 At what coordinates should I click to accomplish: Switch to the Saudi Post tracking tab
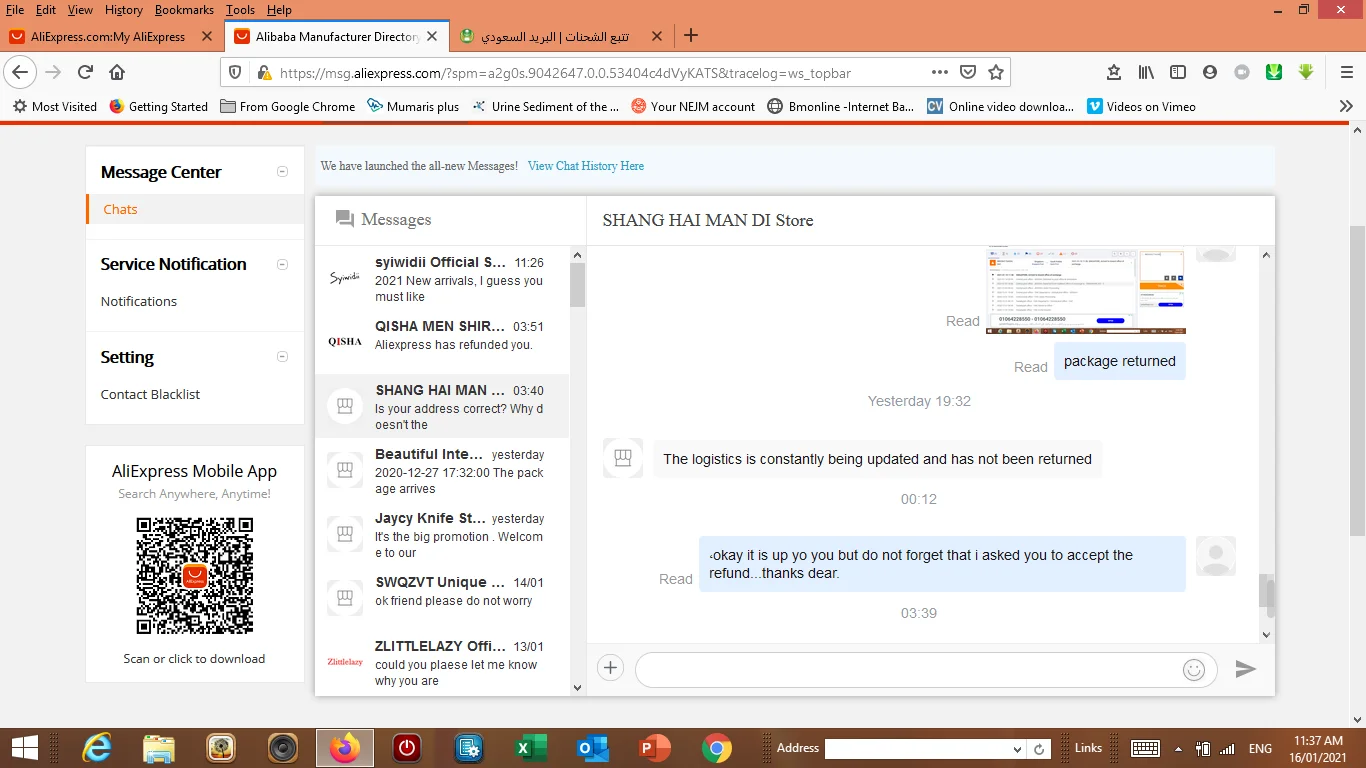[x=555, y=36]
